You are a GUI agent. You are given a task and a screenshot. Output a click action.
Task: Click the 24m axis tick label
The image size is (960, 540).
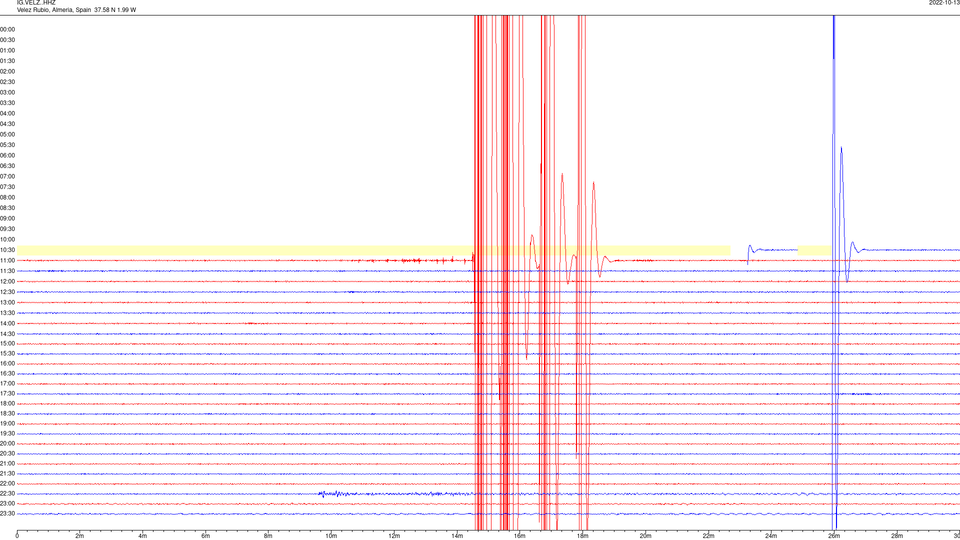[x=771, y=536]
